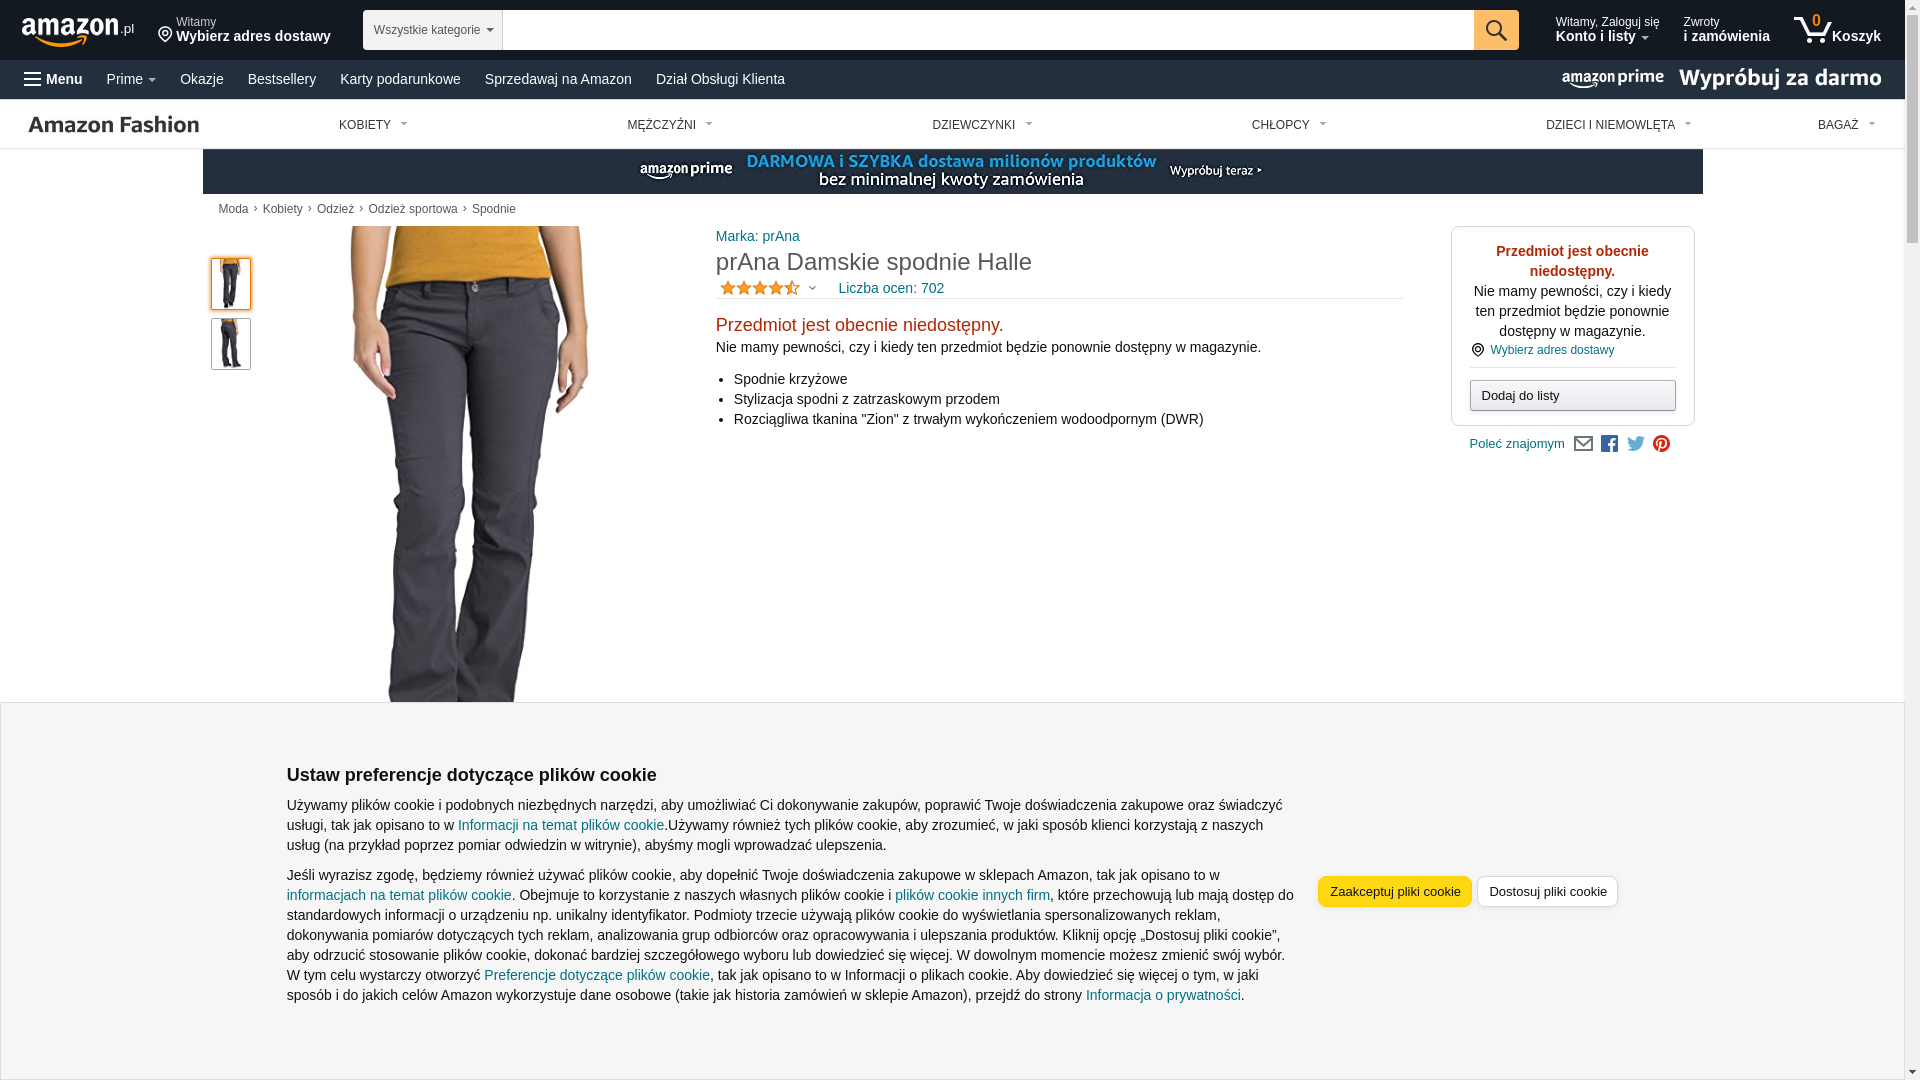The height and width of the screenshot is (1080, 1920).
Task: Expand the Prime menu dropdown
Action: [x=131, y=79]
